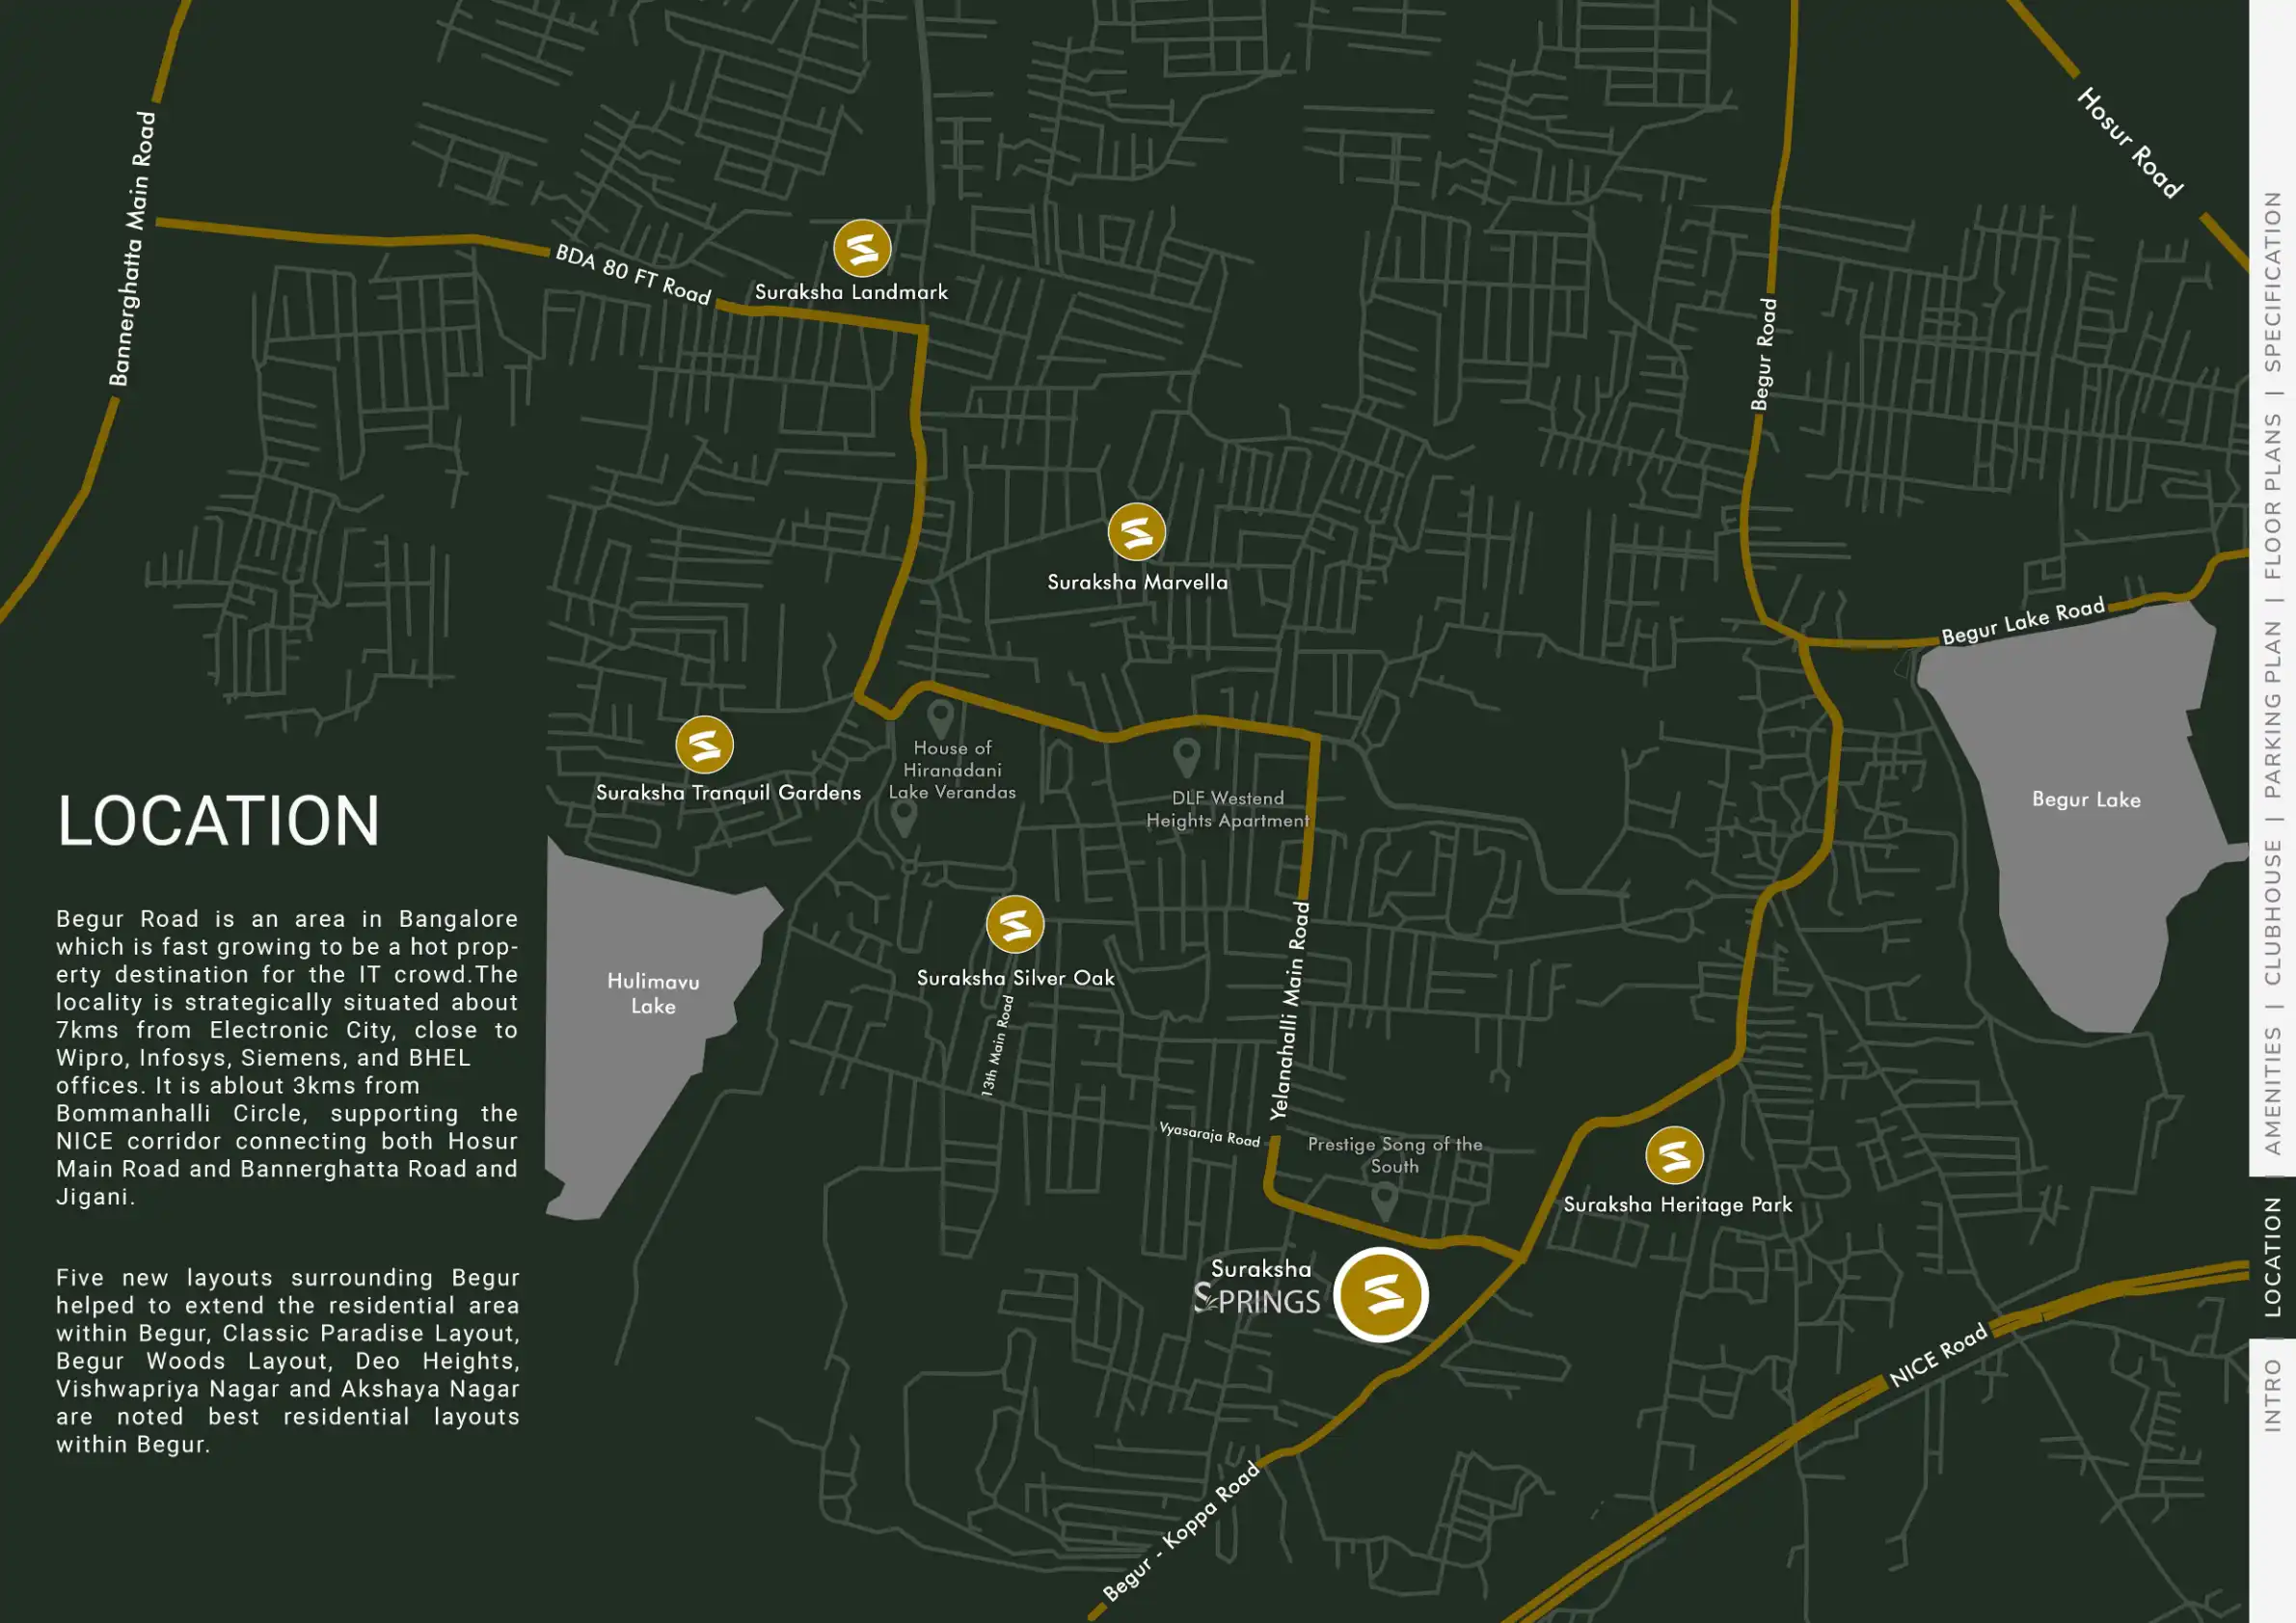Click the large Suraksha Springs logo marker
Image resolution: width=2296 pixels, height=1623 pixels.
pos(1381,1295)
